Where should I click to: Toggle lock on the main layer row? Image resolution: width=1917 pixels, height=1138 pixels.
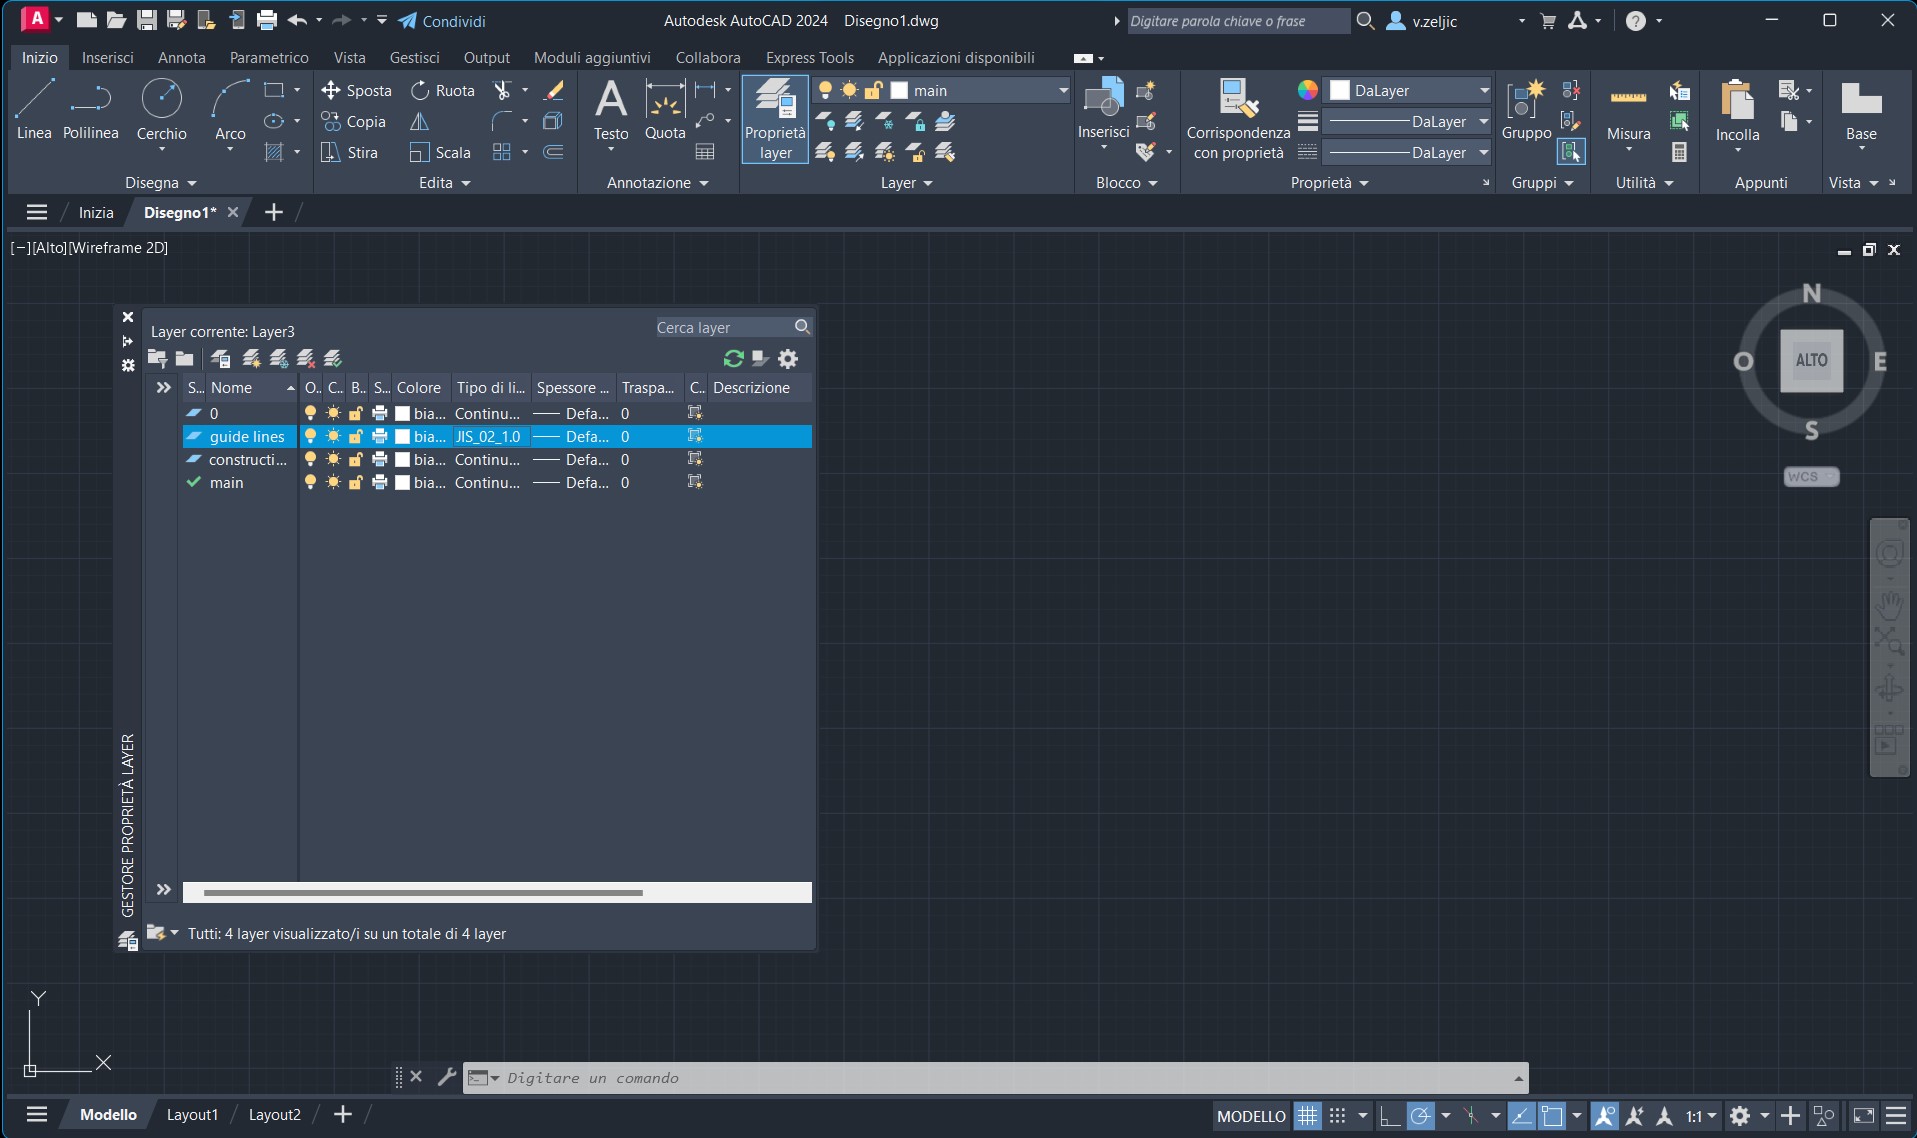click(355, 482)
